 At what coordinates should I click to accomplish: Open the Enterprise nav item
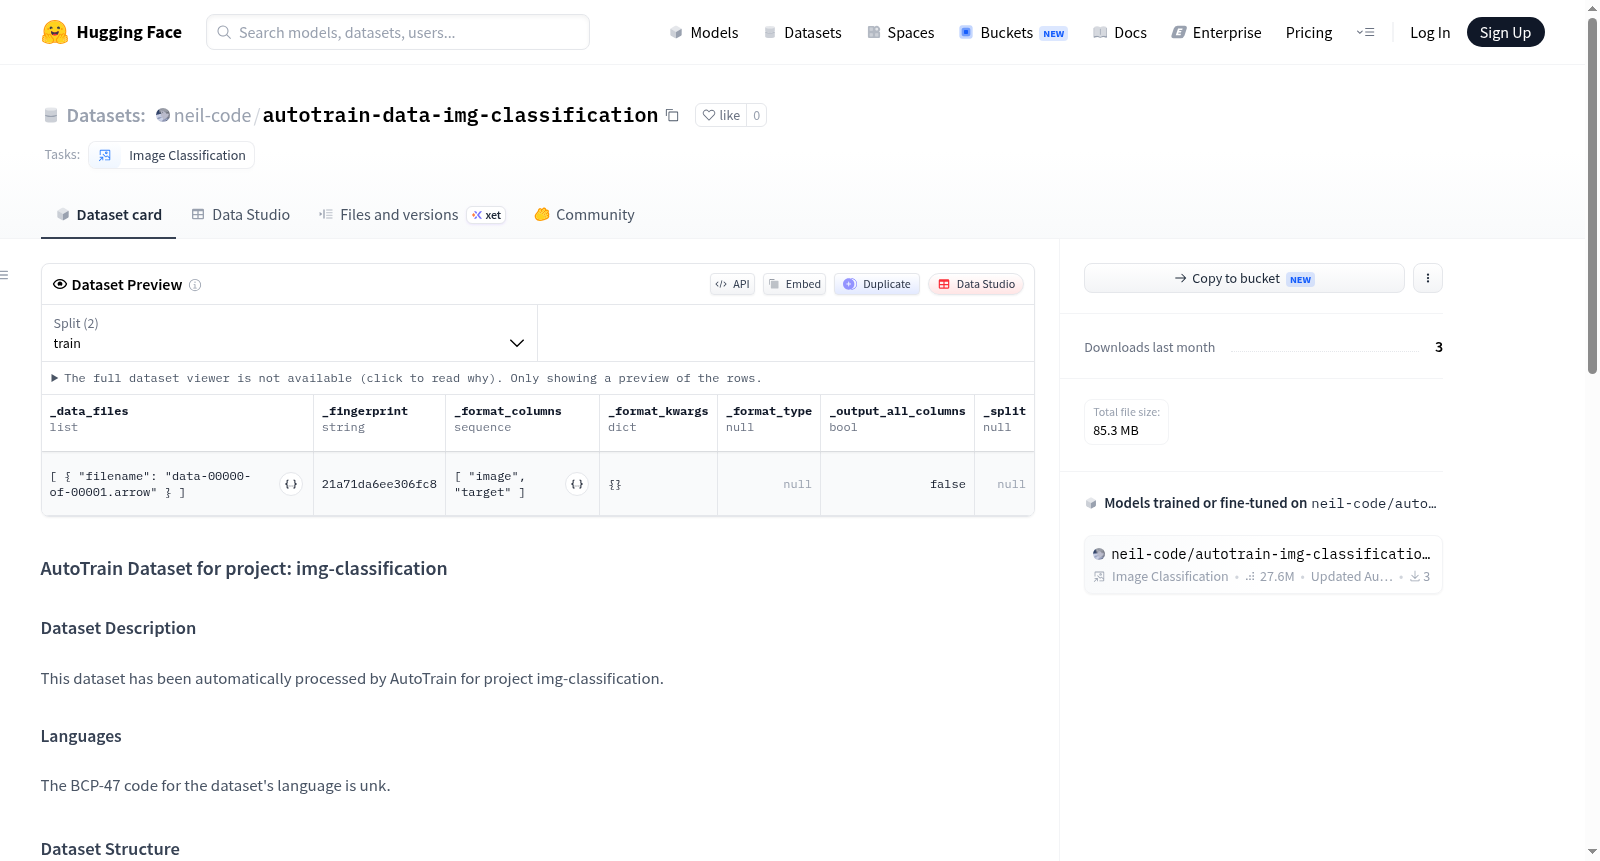(1216, 33)
